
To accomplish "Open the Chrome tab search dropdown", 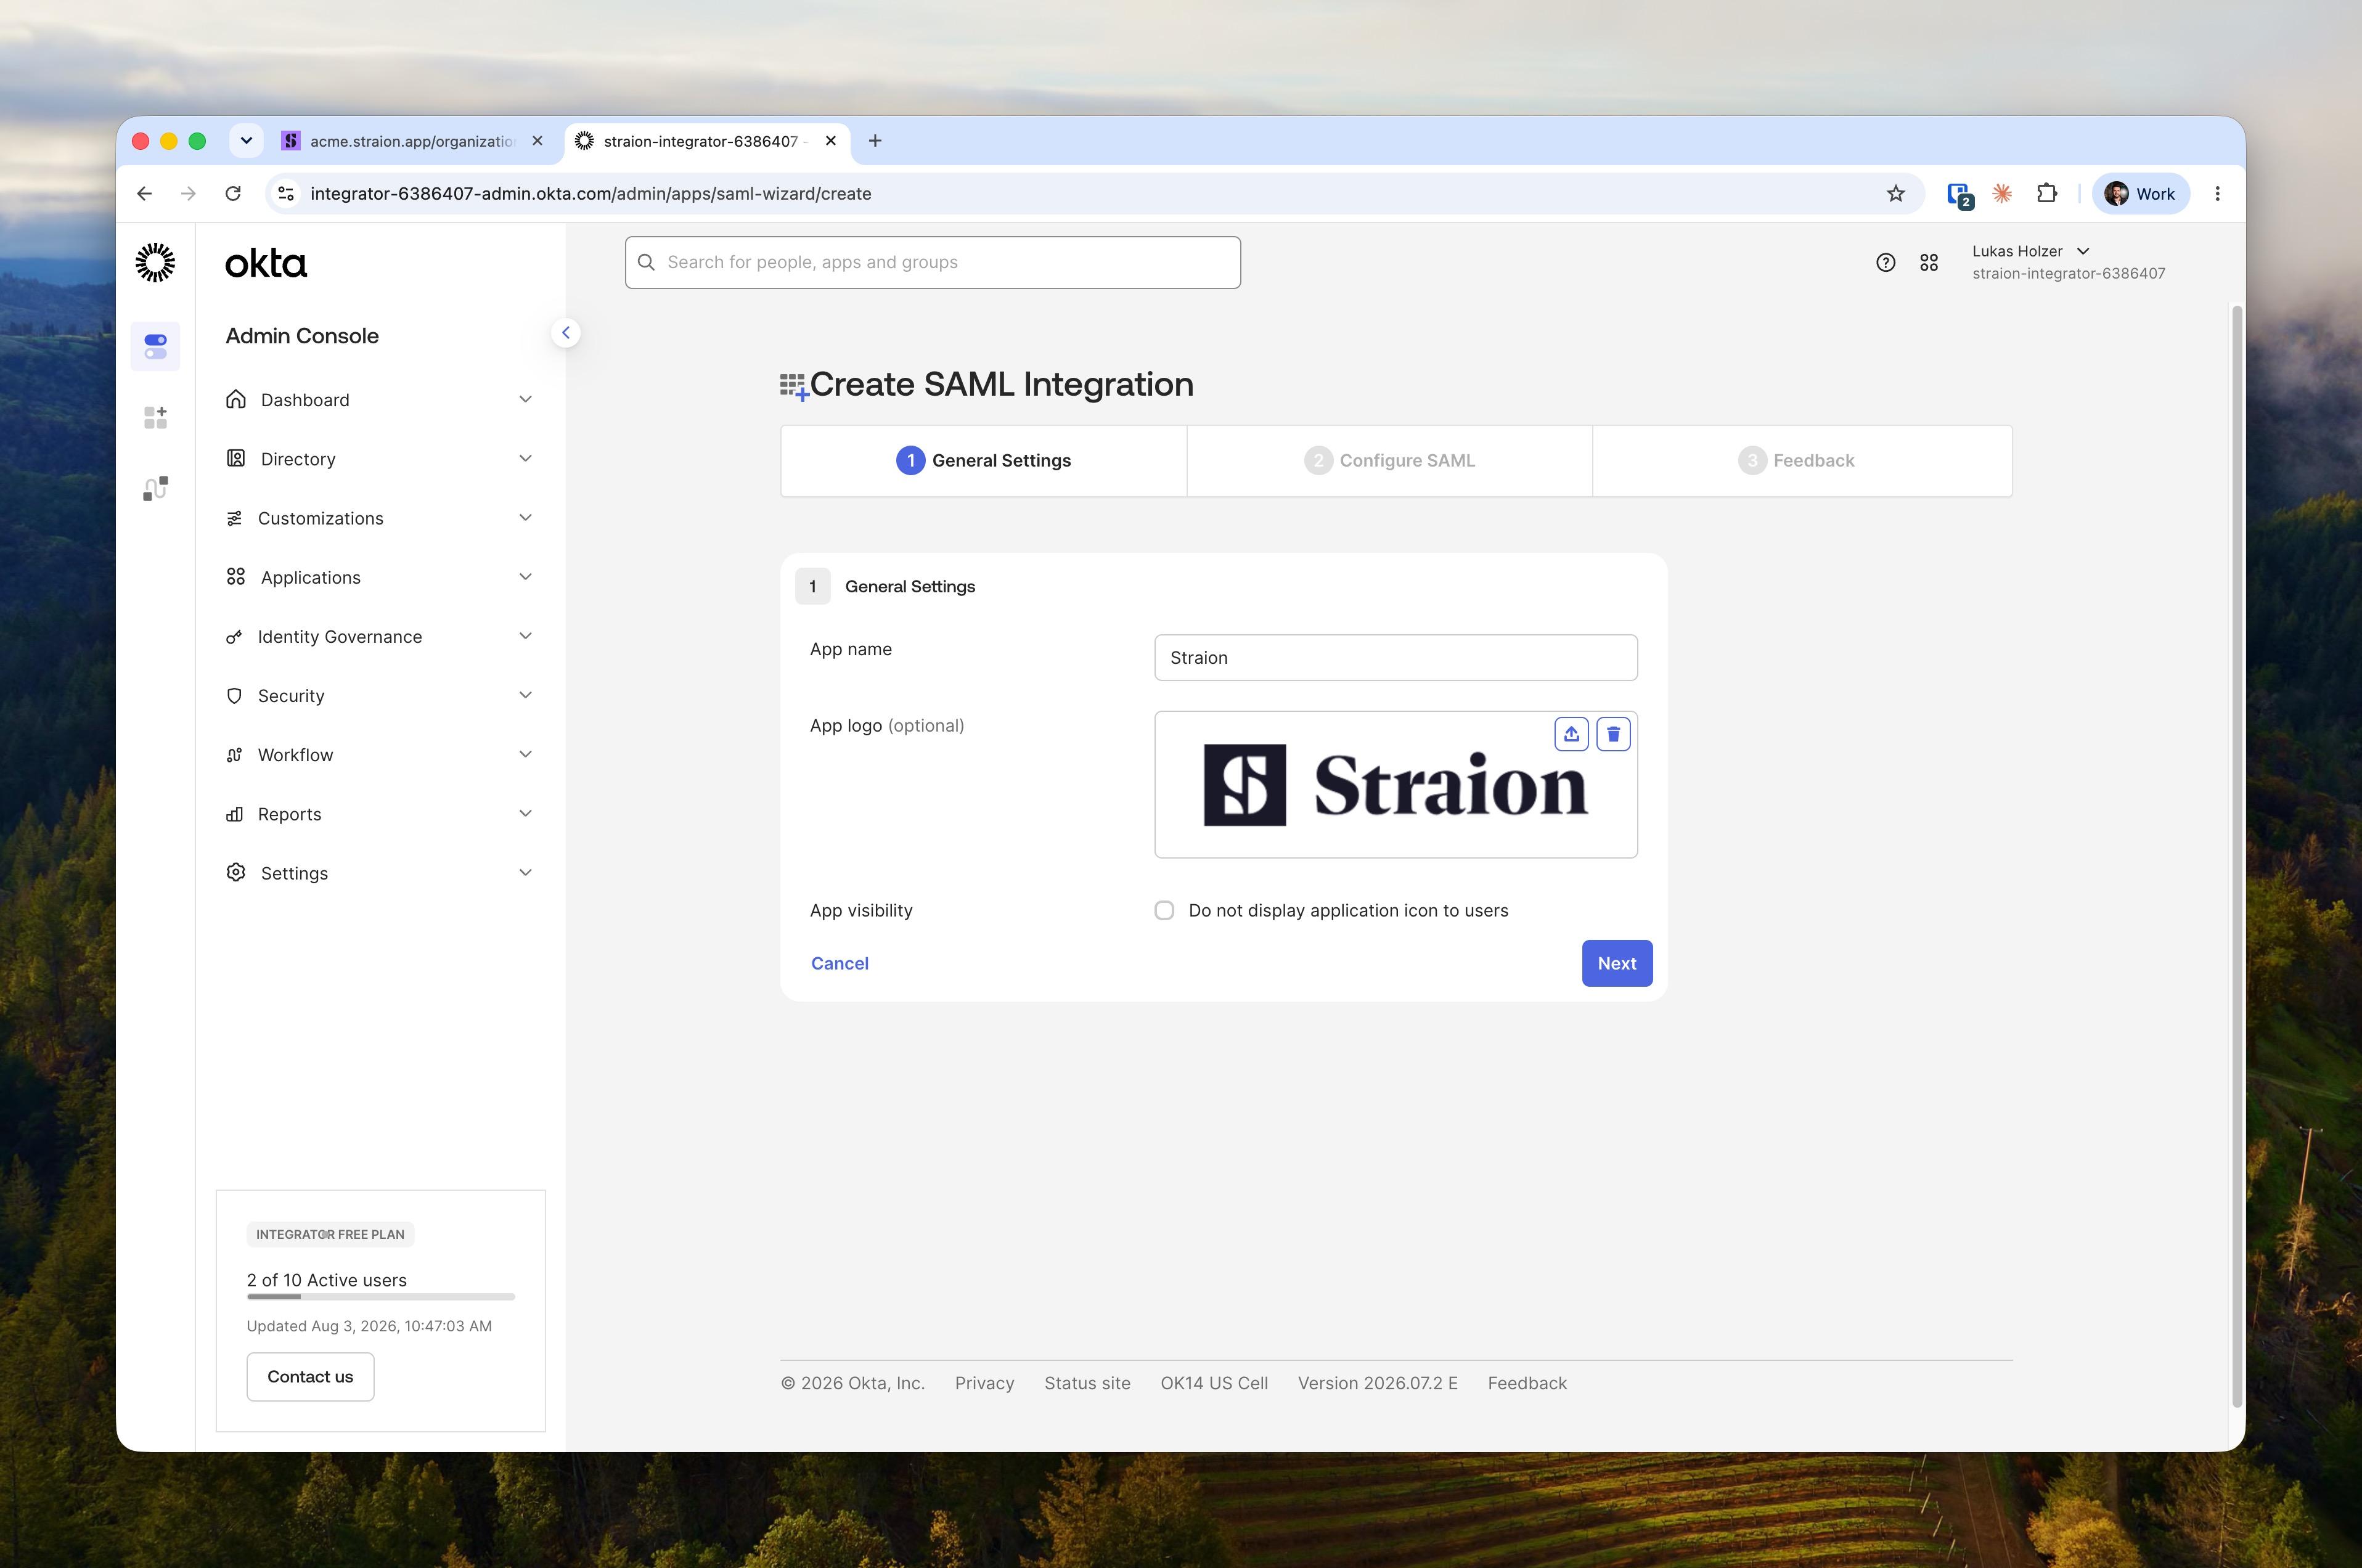I will 246,141.
